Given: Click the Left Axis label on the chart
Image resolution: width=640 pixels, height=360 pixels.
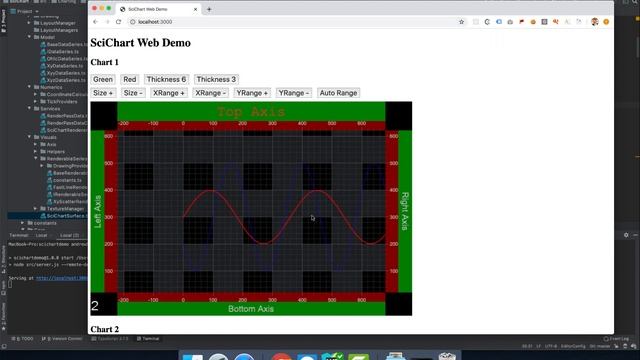Looking at the screenshot, I should [x=98, y=211].
